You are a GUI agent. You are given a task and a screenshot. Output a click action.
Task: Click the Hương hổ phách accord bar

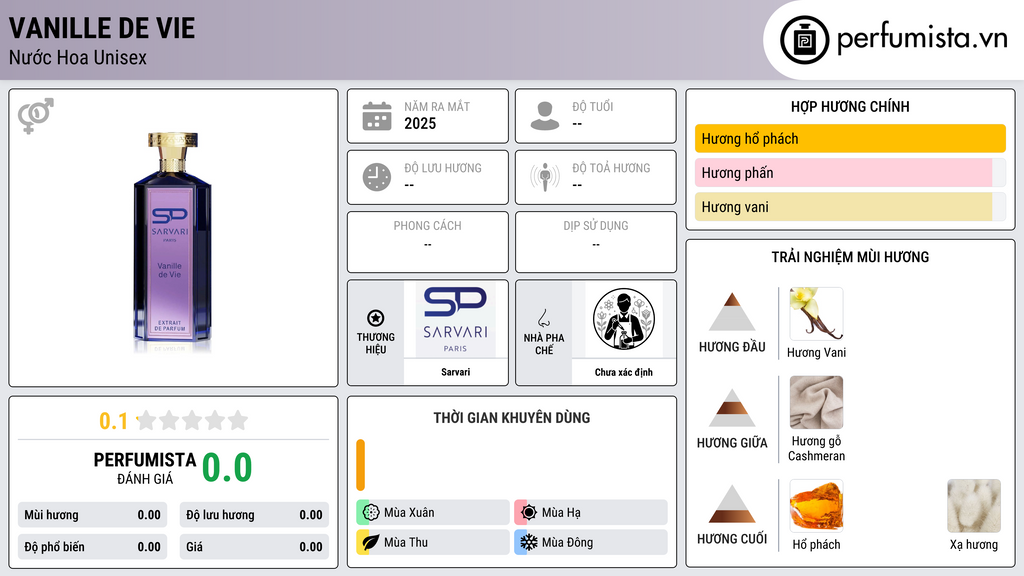[x=850, y=138]
